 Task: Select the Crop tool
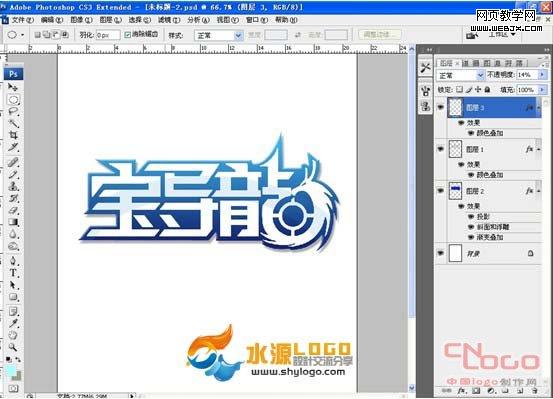(x=13, y=135)
